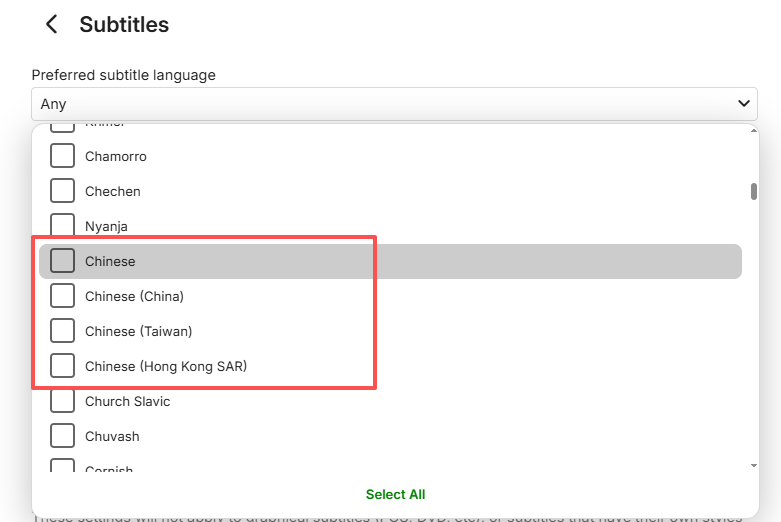781x522 pixels.
Task: Check the Chuvash checkbox
Action: pyautogui.click(x=62, y=436)
